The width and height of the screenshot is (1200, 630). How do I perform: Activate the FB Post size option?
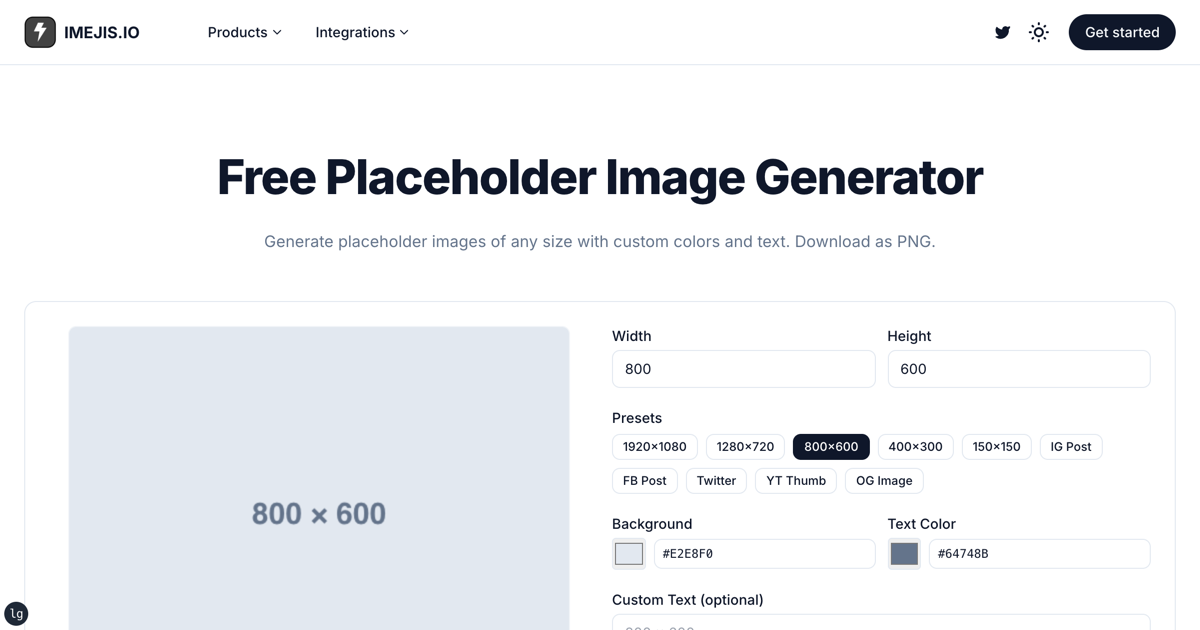point(644,480)
